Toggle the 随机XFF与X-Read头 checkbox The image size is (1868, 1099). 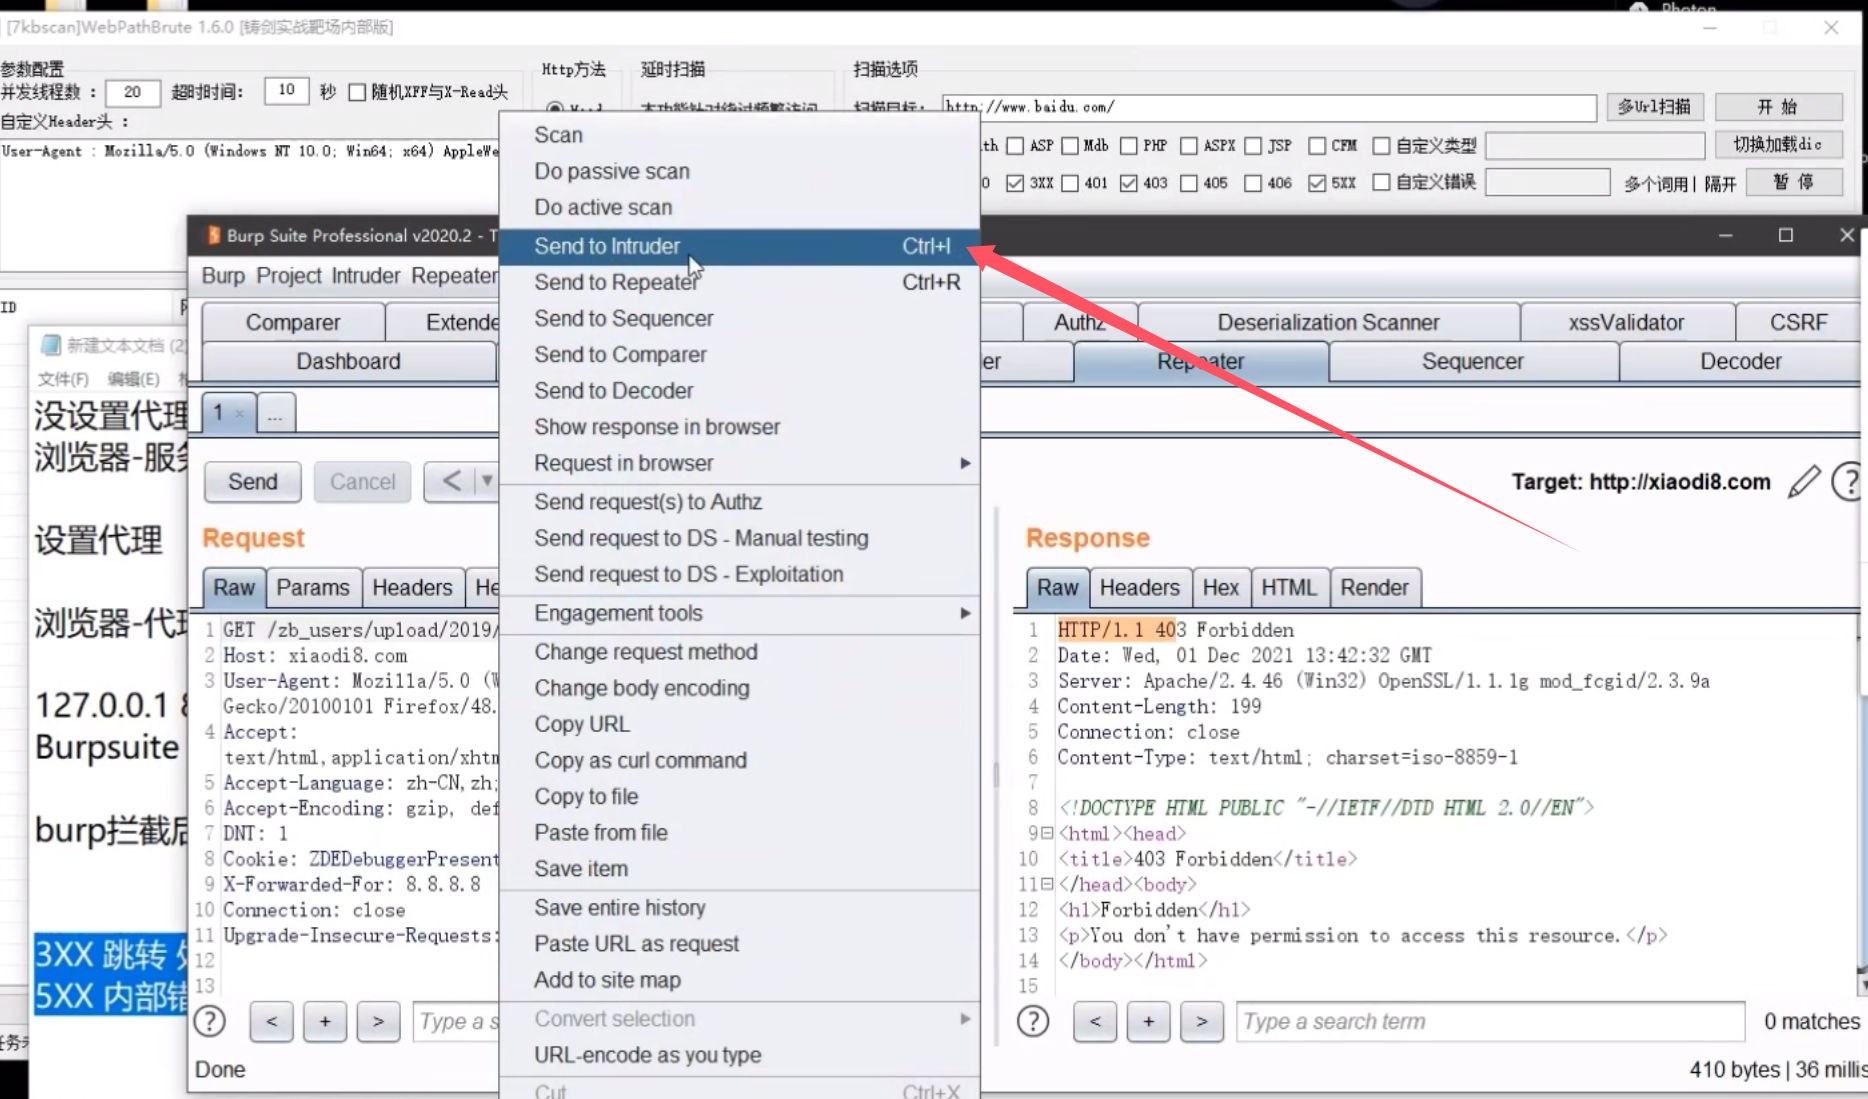pyautogui.click(x=357, y=92)
